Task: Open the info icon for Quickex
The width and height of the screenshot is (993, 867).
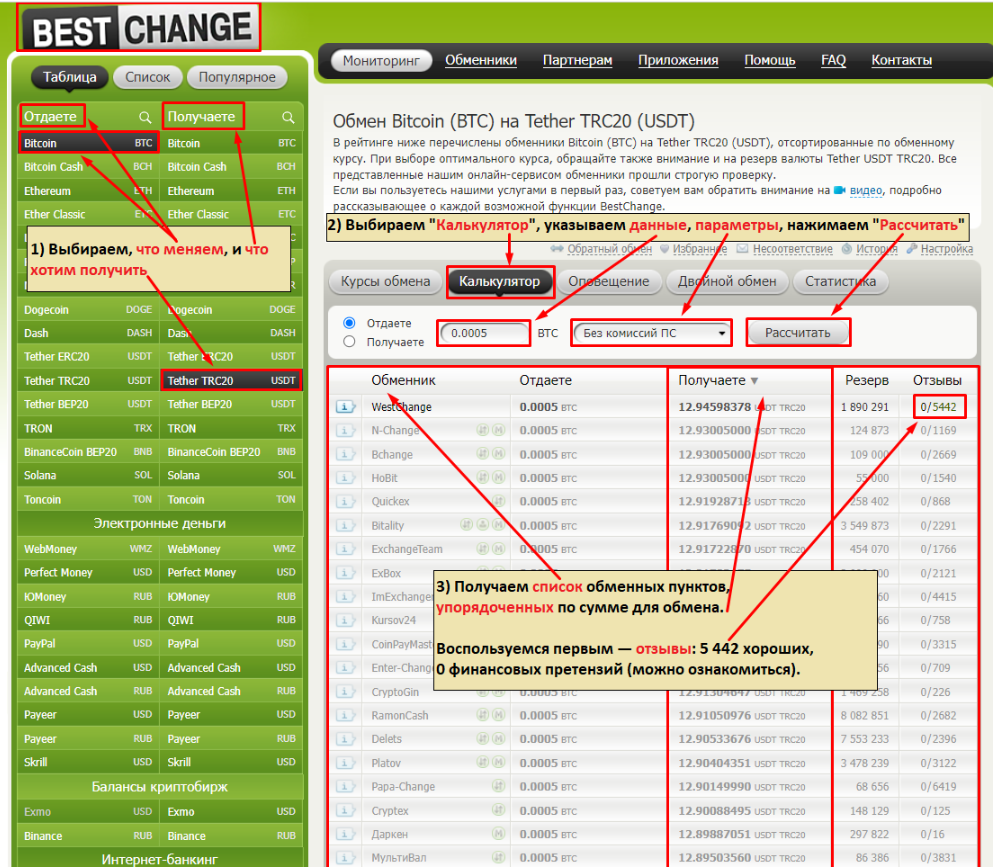Action: [x=345, y=502]
